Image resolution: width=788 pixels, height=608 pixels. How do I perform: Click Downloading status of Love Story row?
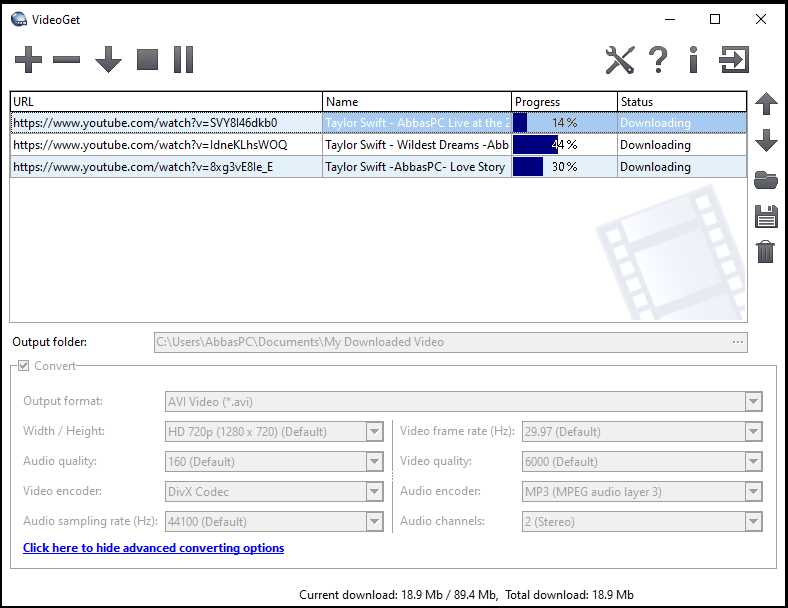pos(682,167)
